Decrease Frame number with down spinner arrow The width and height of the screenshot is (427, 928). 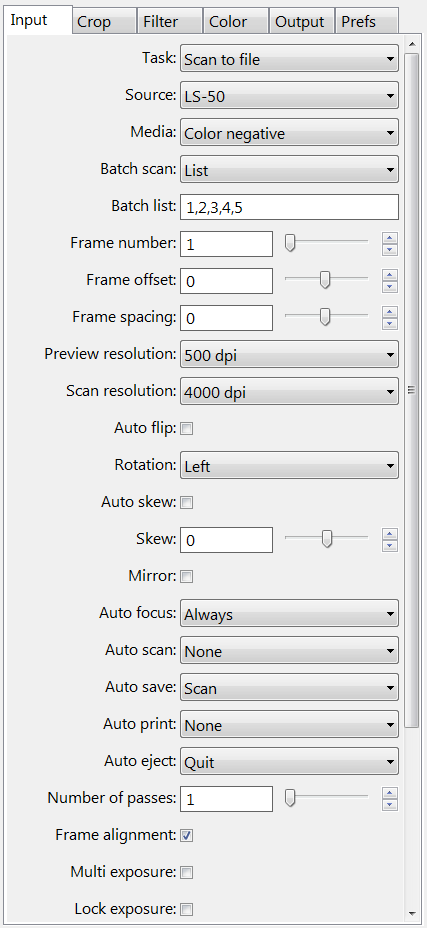(x=390, y=250)
